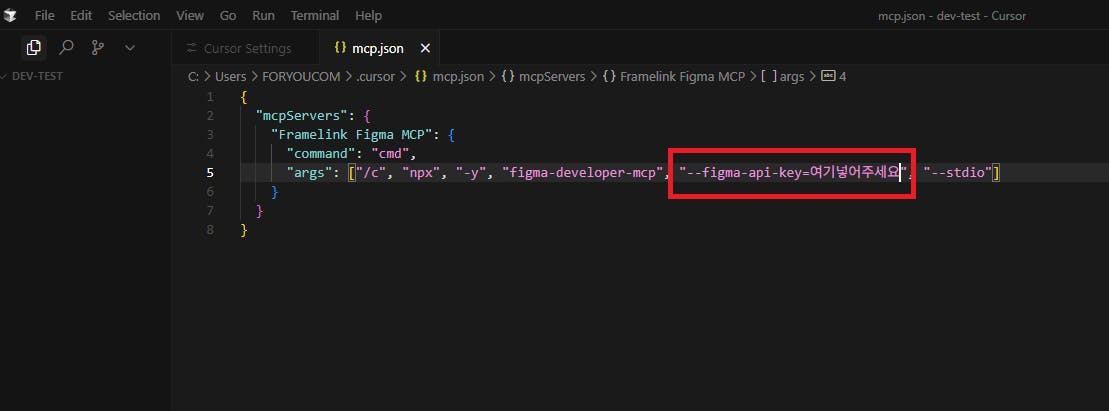The width and height of the screenshot is (1109, 411).
Task: Click the Cursor Settings tab sliders icon
Action: (x=191, y=48)
